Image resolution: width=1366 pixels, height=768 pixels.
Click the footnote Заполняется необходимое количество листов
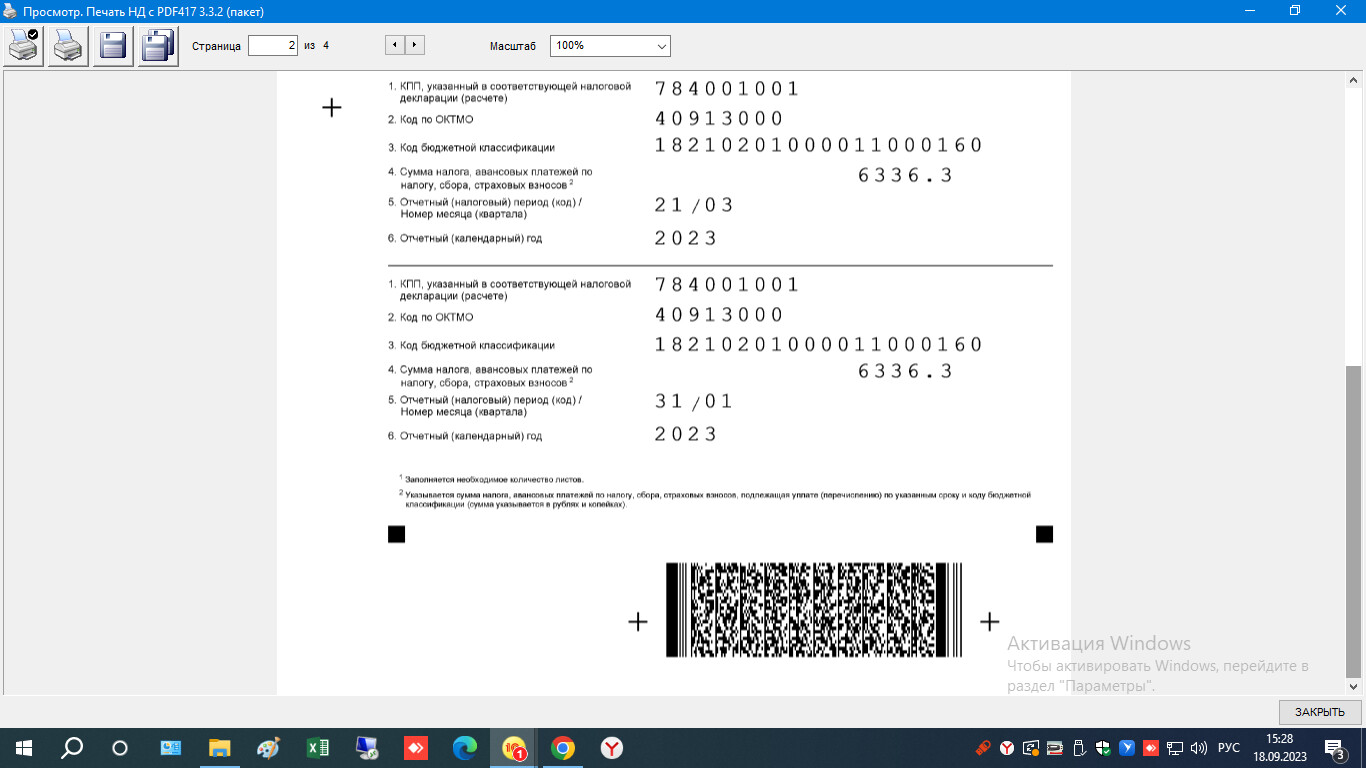494,480
